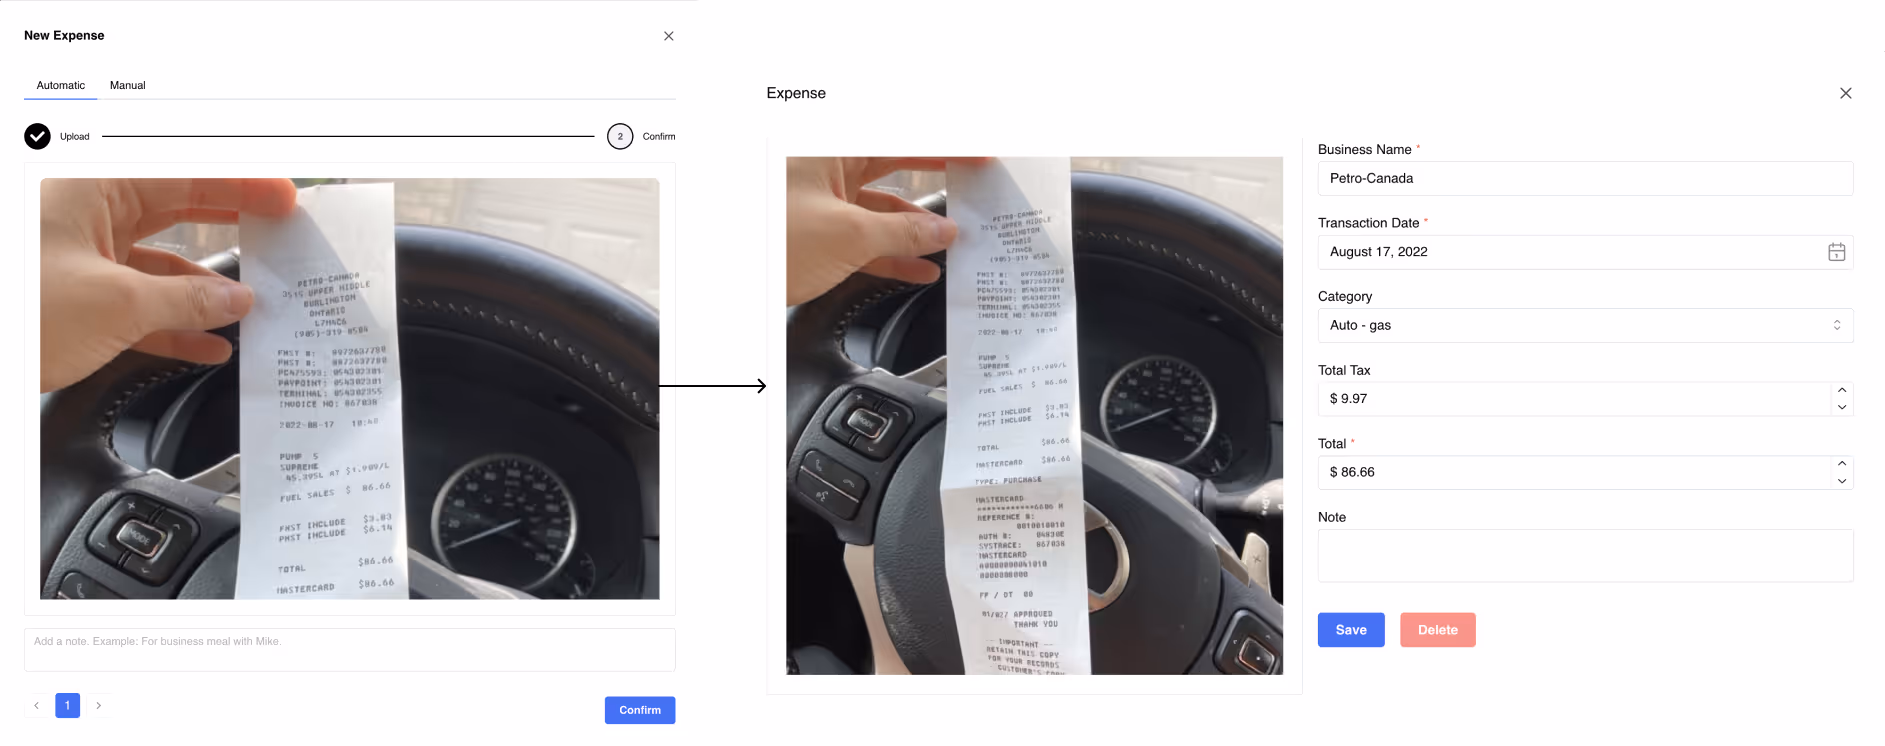1885x746 pixels.
Task: Go to previous page arrow
Action: point(36,705)
